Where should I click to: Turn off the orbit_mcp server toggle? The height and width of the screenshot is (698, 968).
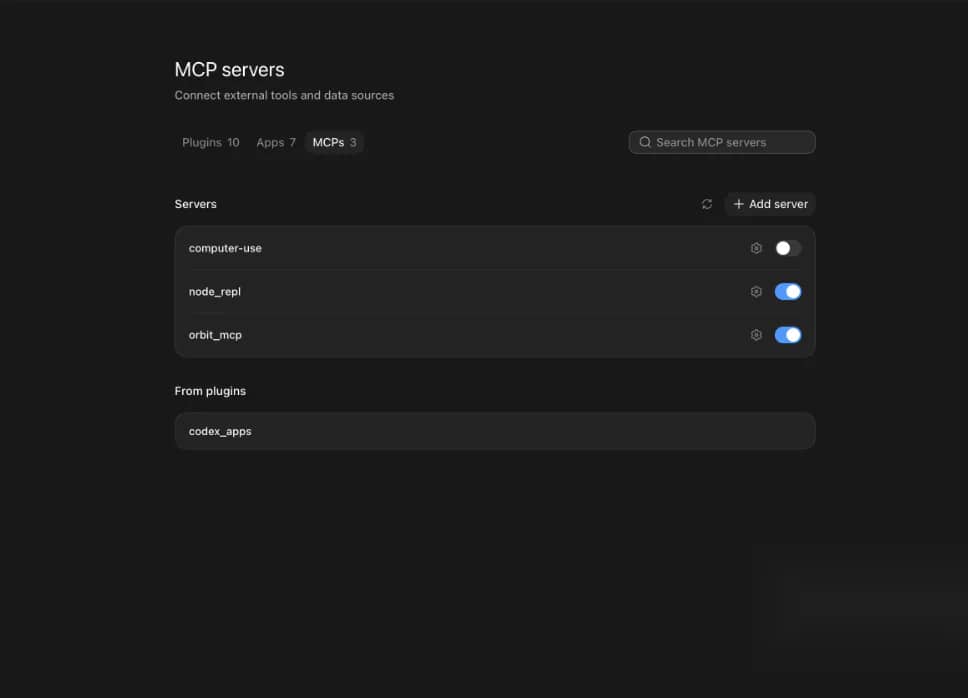pyautogui.click(x=788, y=334)
